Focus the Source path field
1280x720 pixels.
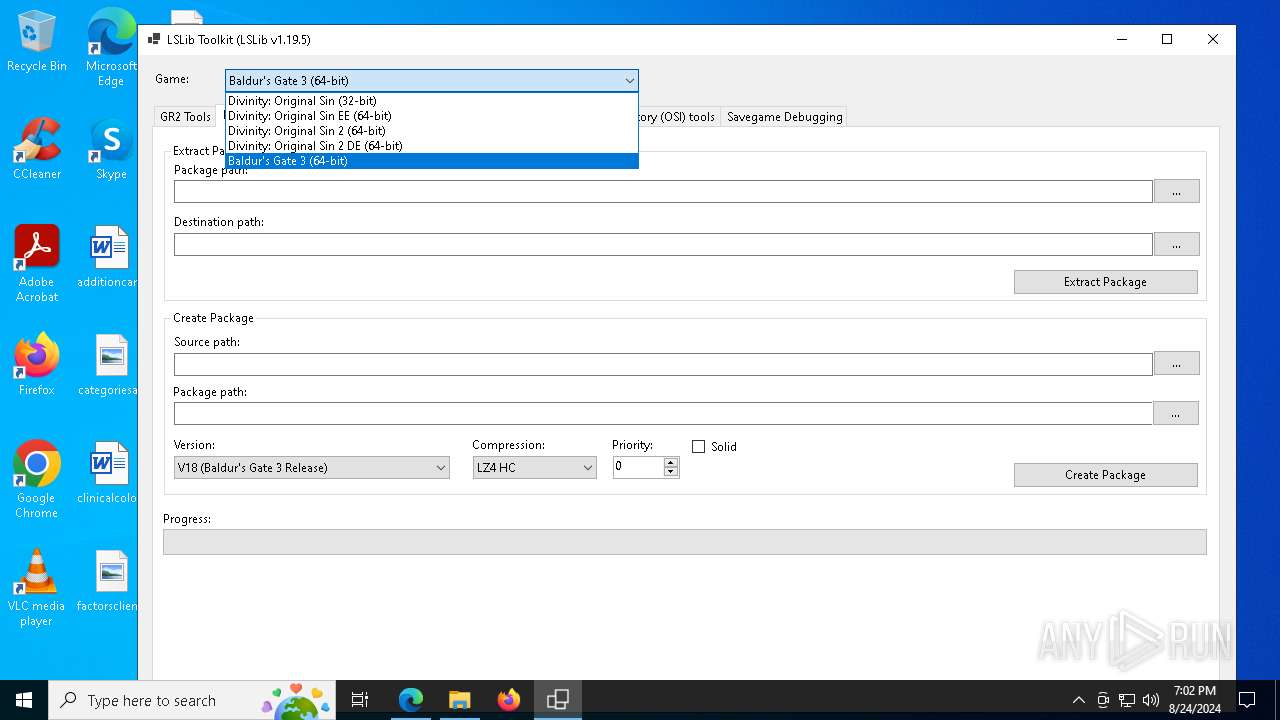[x=663, y=364]
